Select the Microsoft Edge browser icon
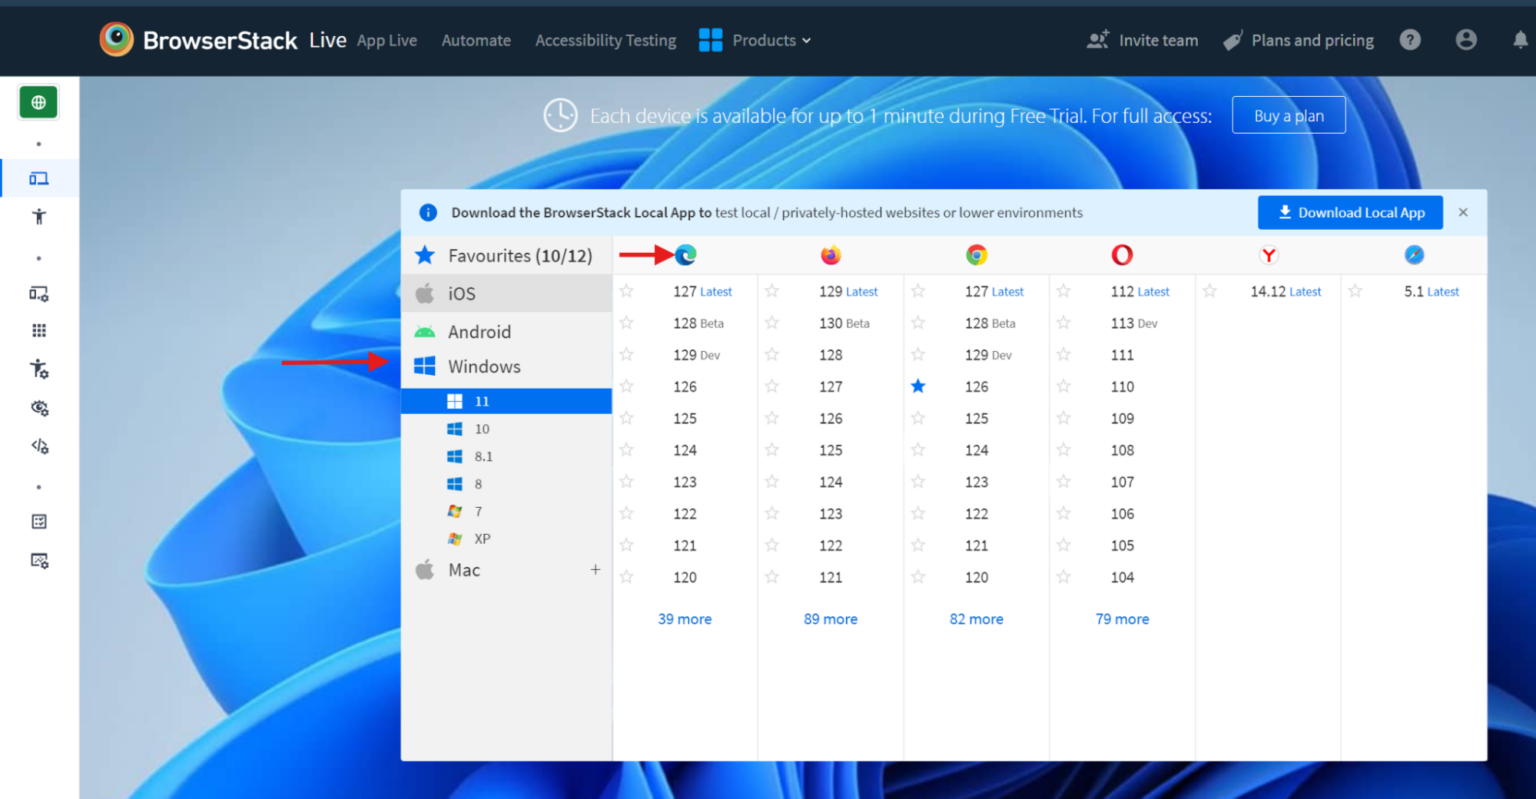This screenshot has height=799, width=1536. (685, 255)
